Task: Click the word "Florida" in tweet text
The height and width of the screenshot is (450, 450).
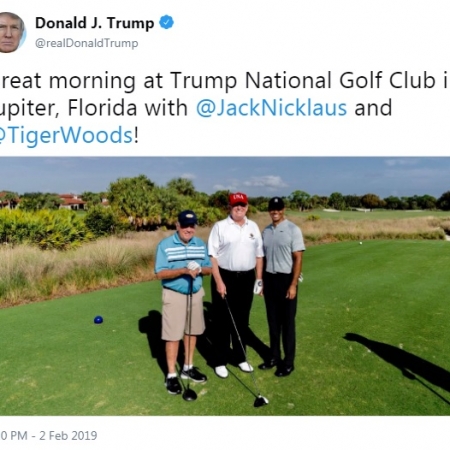Action: coord(102,108)
